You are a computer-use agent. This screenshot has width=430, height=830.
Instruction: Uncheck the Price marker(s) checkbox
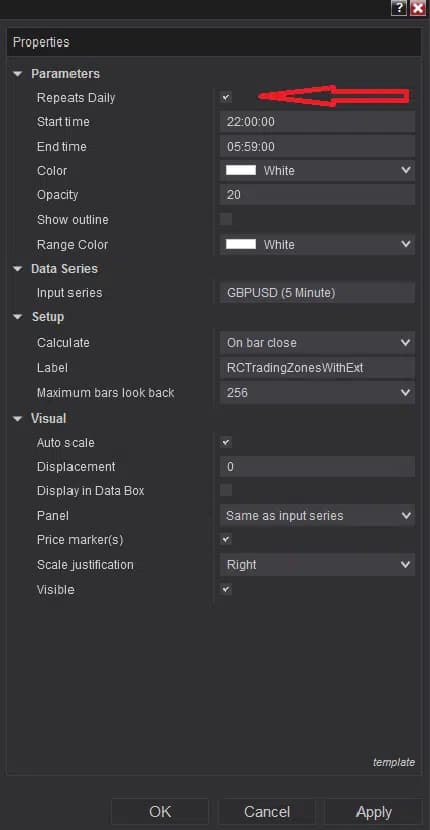pos(226,539)
